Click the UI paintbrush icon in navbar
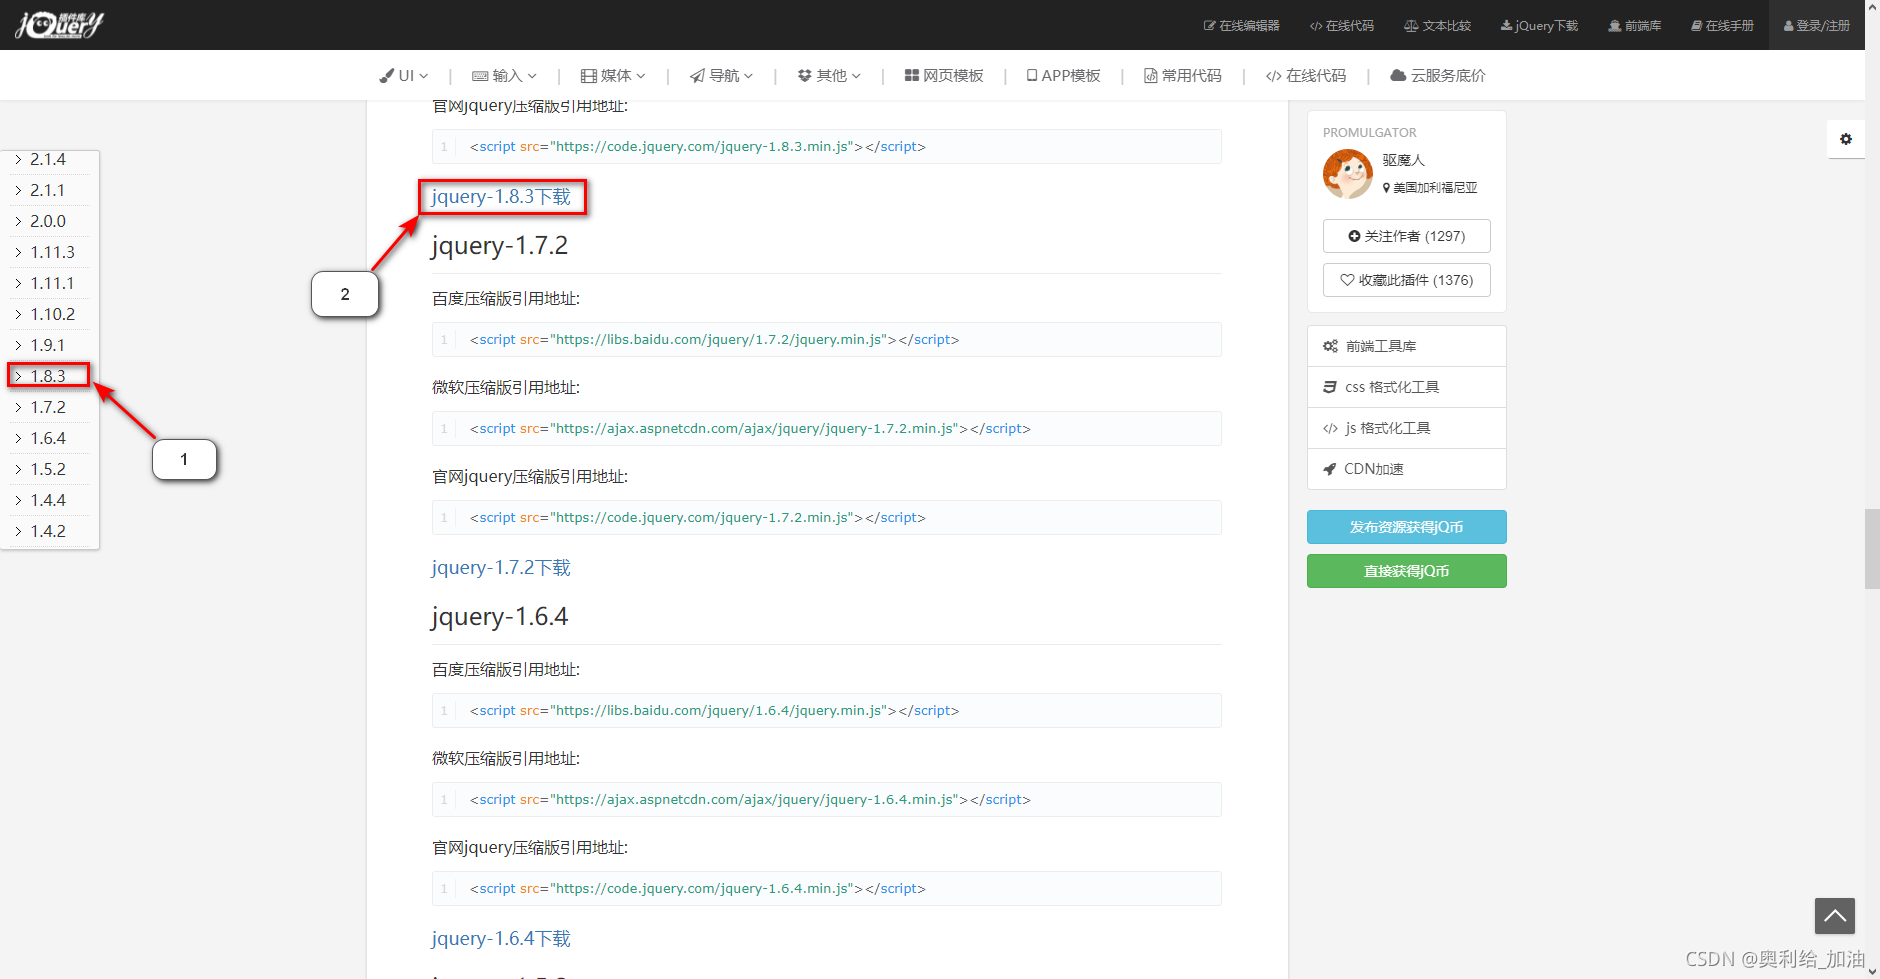This screenshot has height=979, width=1880. [x=387, y=75]
